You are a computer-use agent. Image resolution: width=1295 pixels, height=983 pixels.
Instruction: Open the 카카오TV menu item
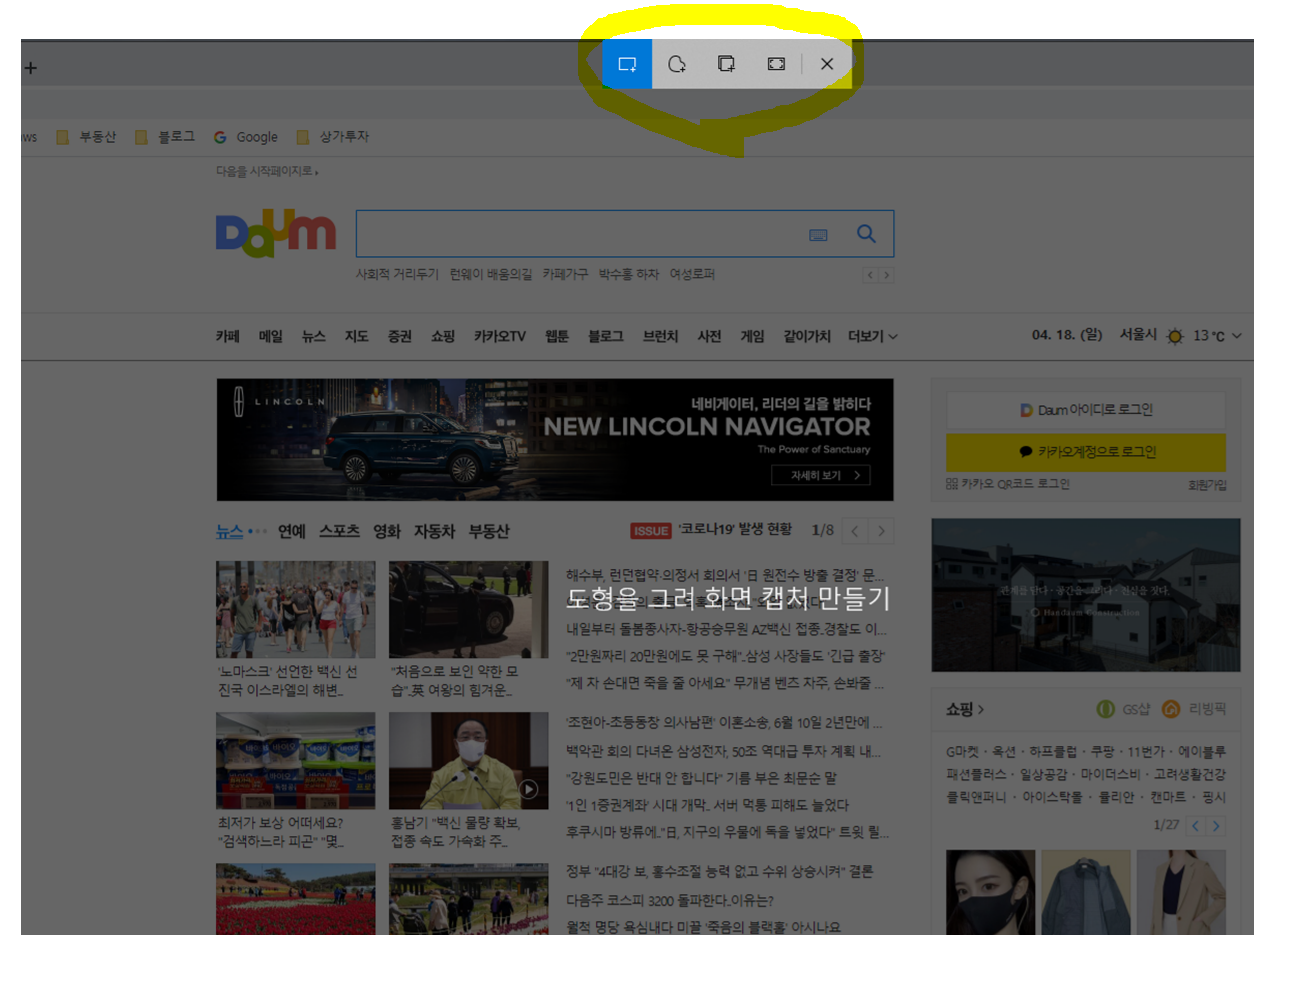coord(500,336)
